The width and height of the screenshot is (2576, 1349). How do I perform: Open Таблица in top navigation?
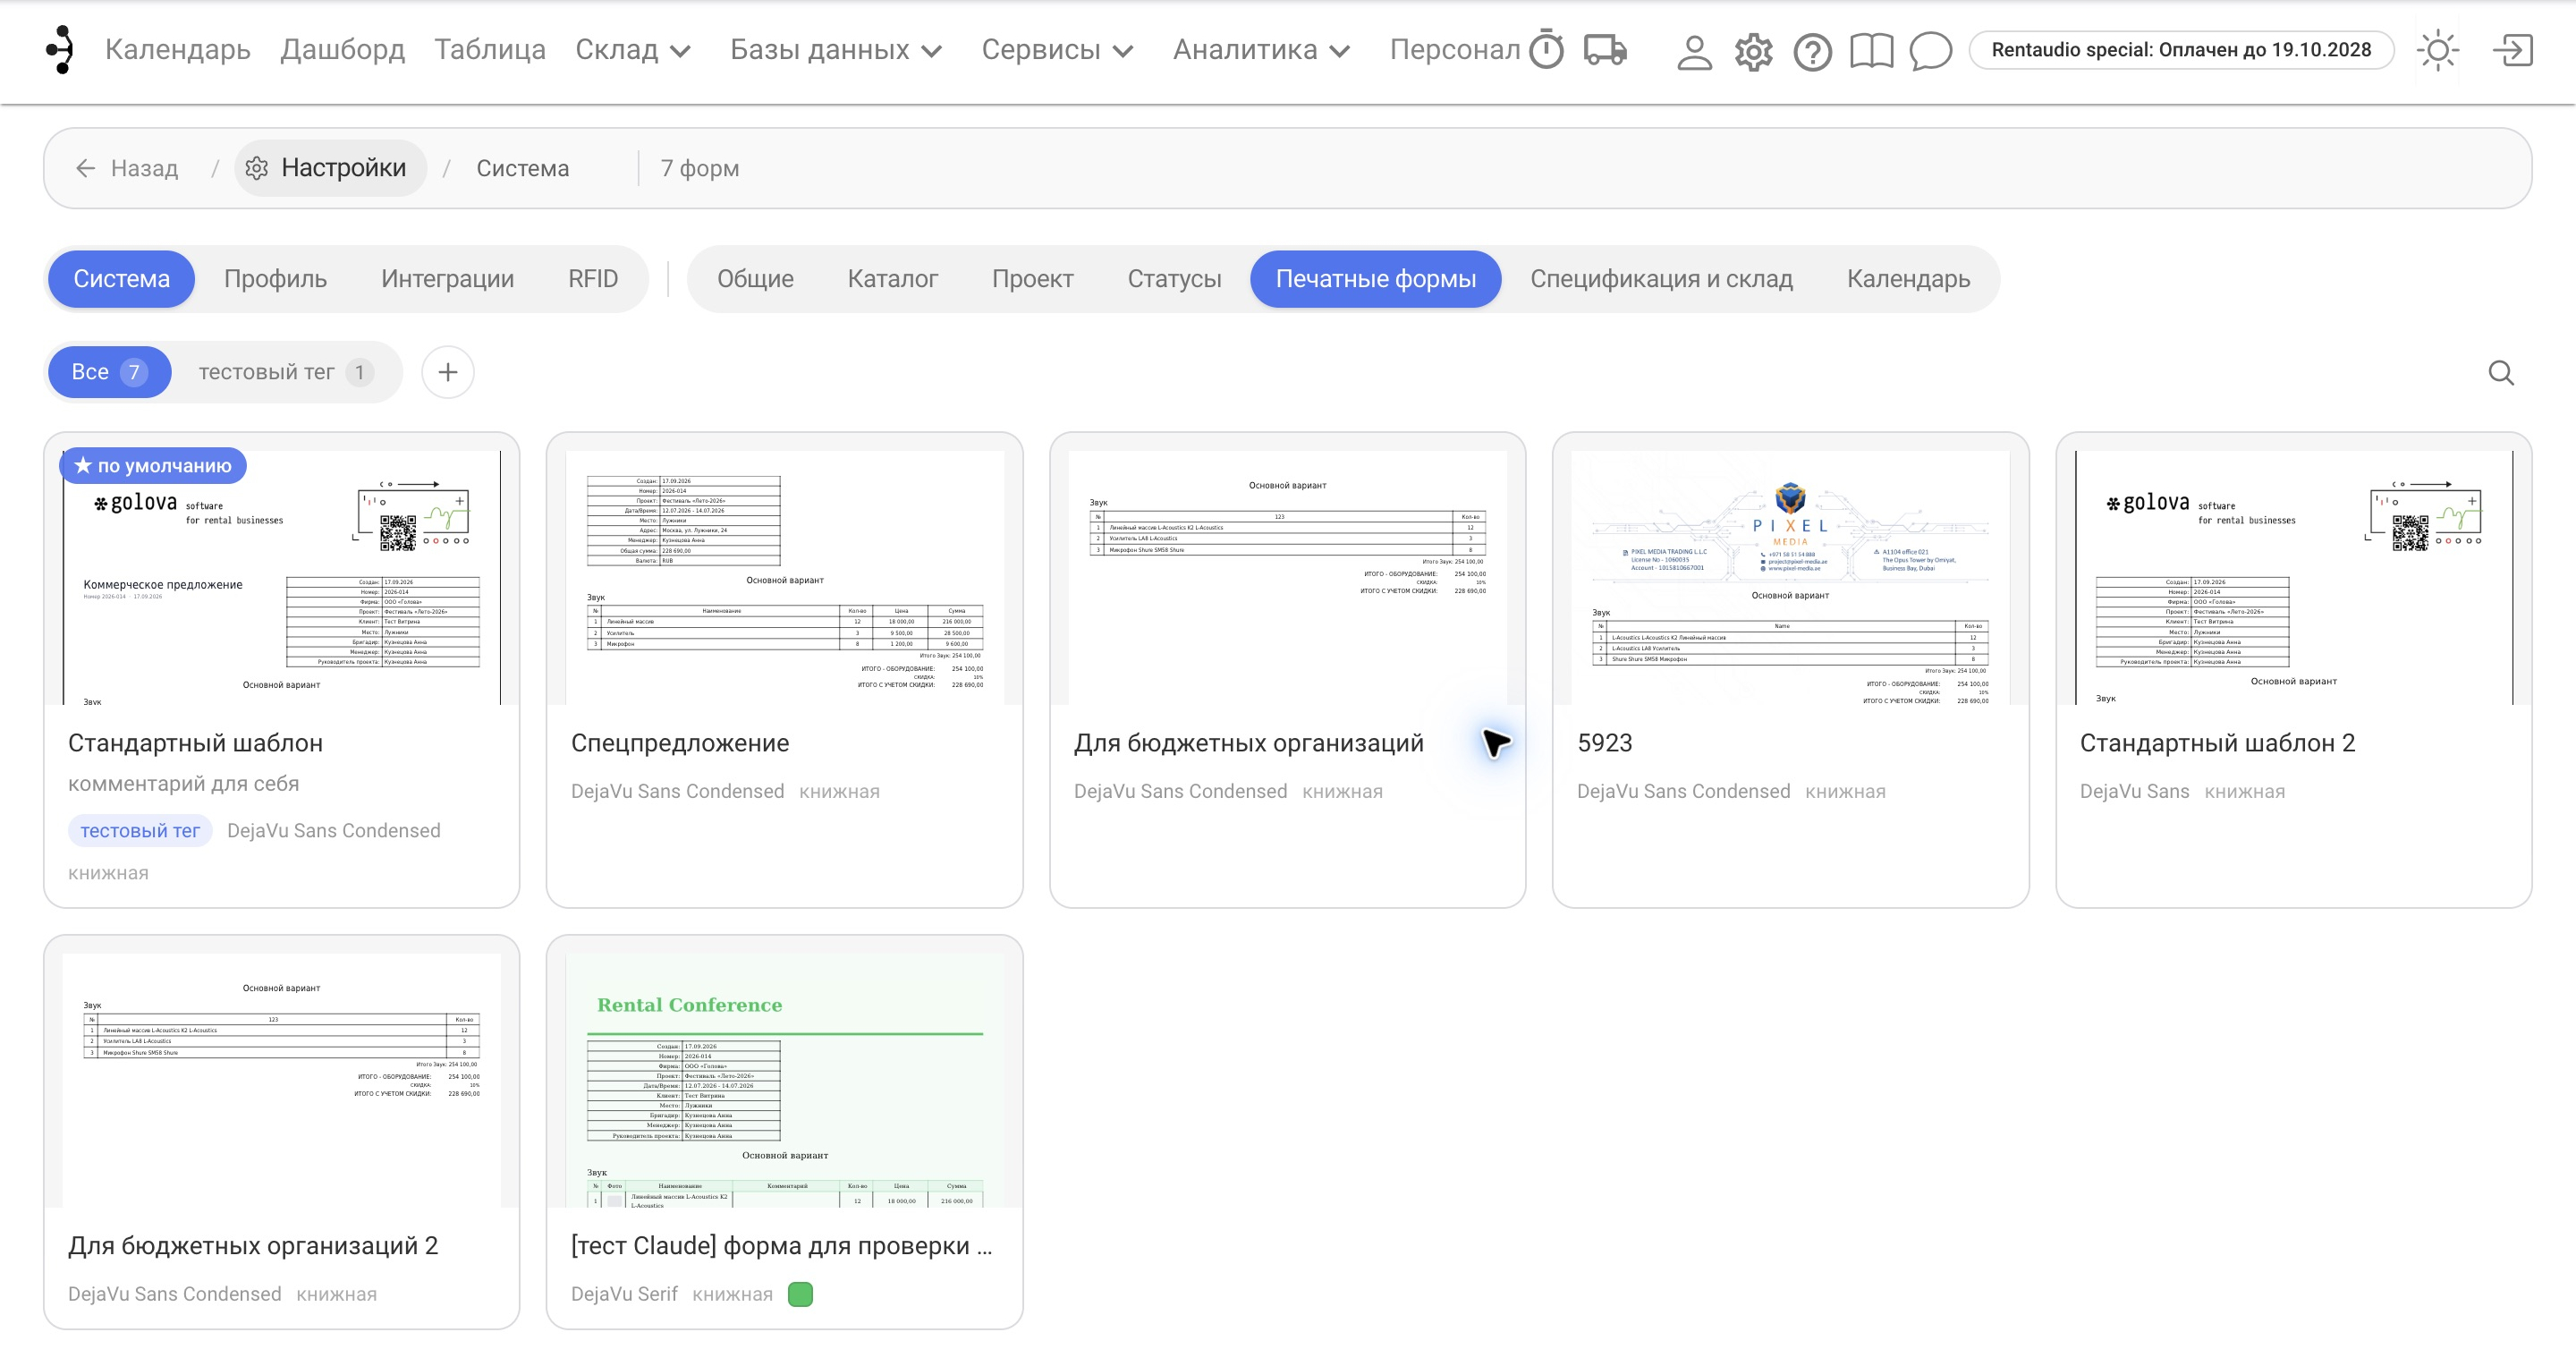[x=490, y=49]
